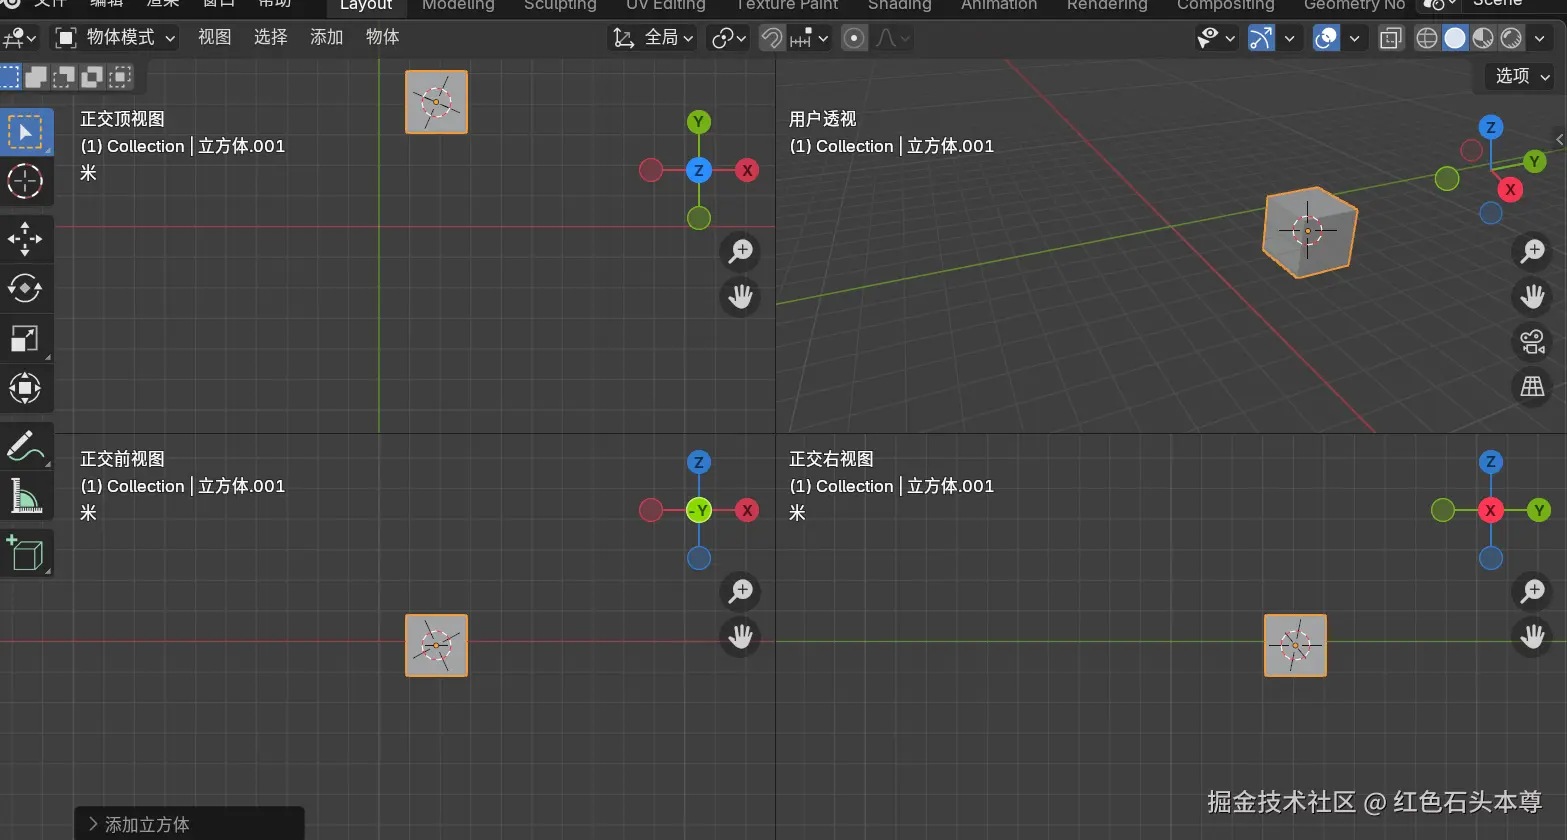Screen dimensions: 1567x840
Task: Select the Rotate tool
Action: 25,288
